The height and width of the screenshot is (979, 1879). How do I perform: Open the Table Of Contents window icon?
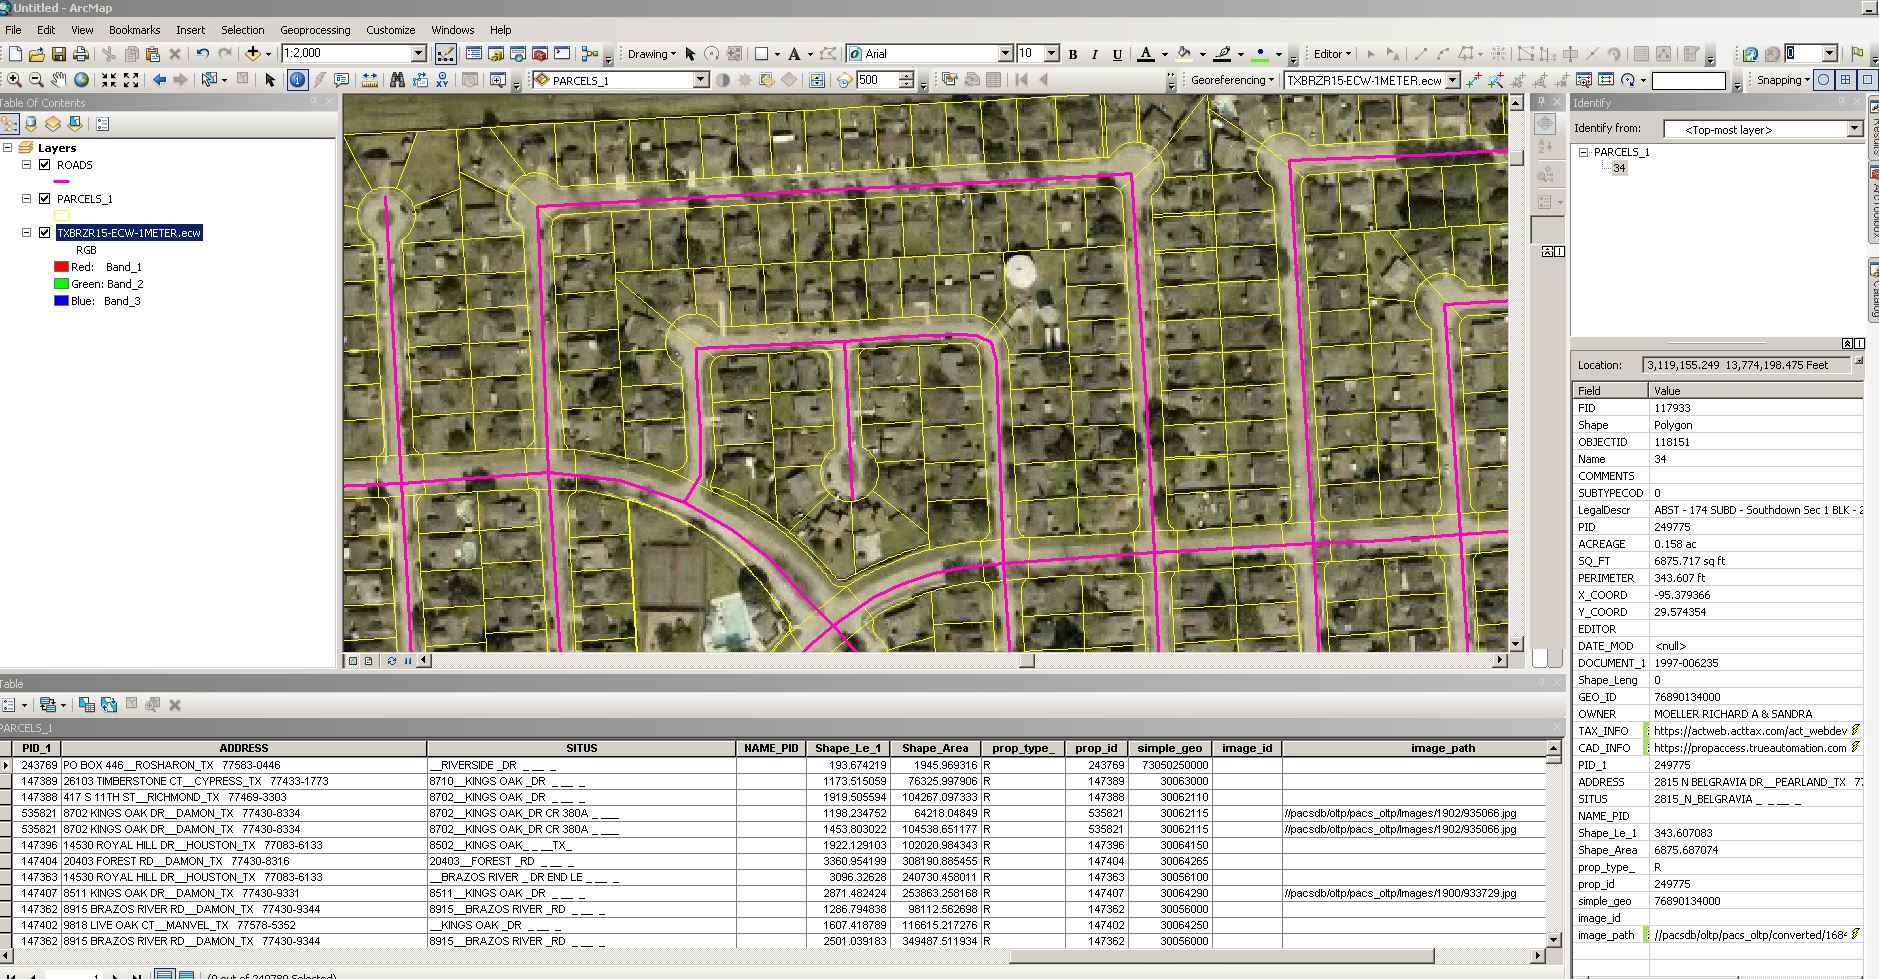pyautogui.click(x=474, y=54)
